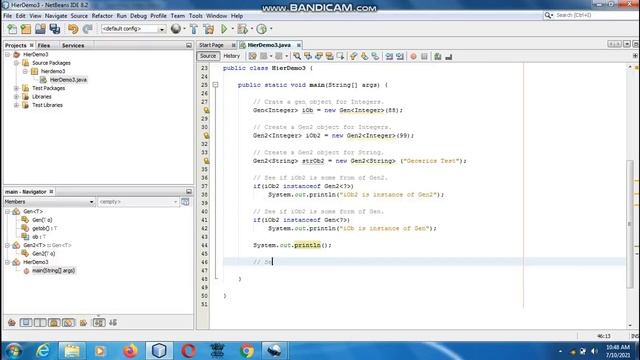Close the HierDemo3.java editor tab
This screenshot has width=640, height=360.
299,45
